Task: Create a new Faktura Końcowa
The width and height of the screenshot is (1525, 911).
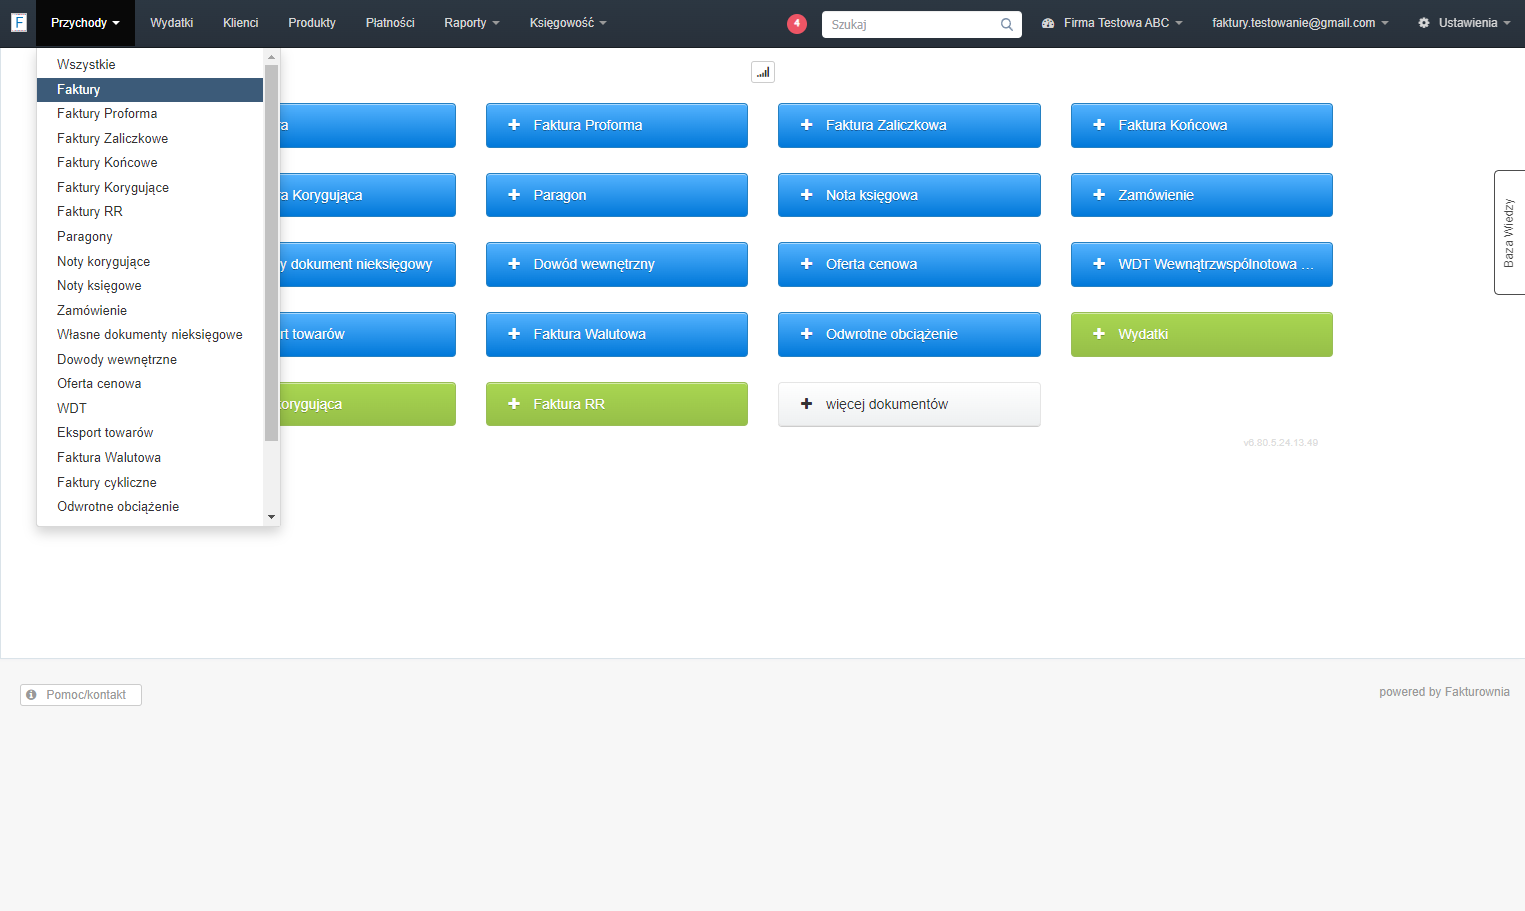Action: click(1202, 125)
